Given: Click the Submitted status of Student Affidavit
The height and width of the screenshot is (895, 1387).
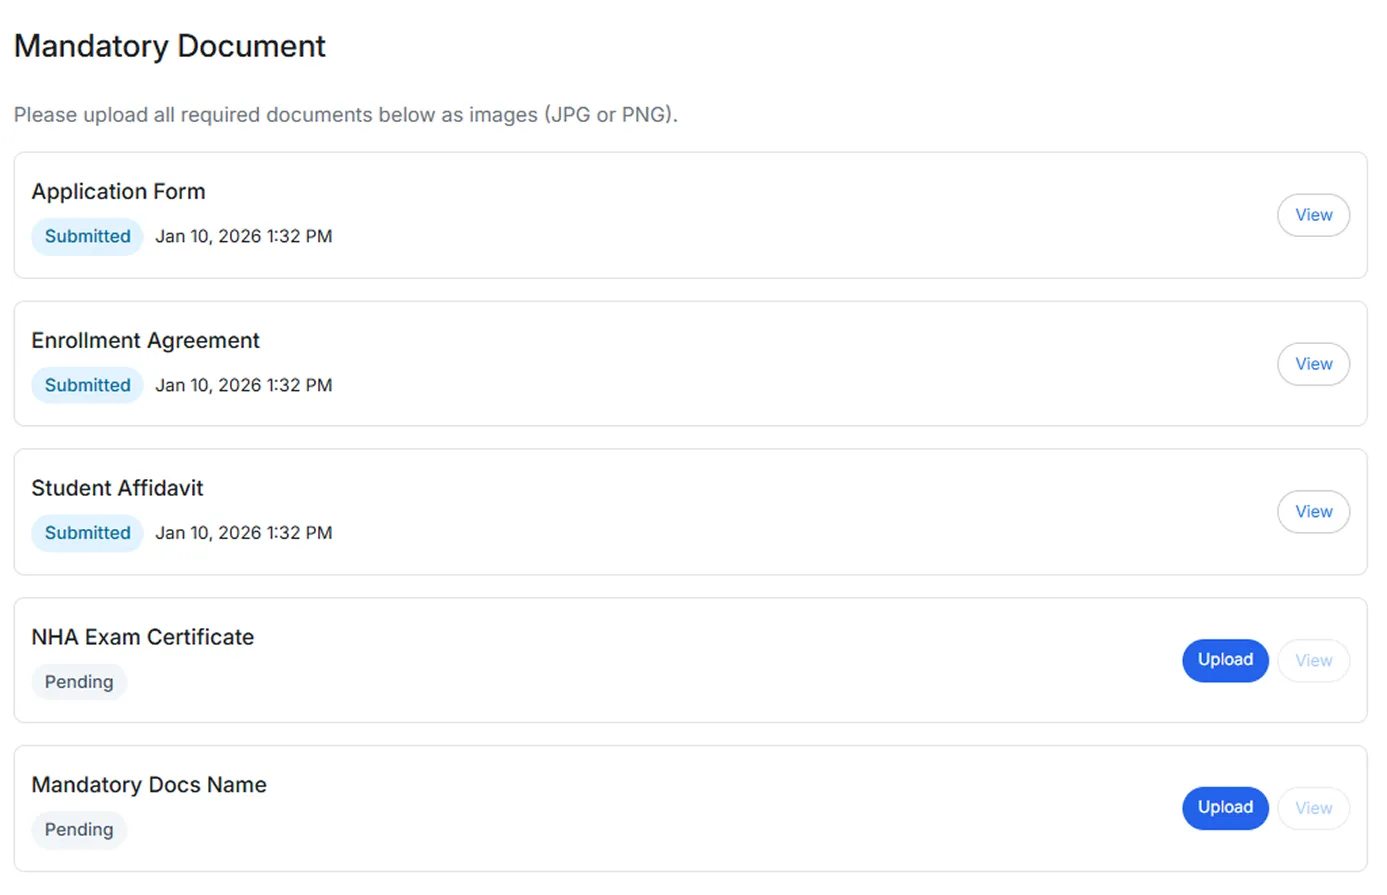Looking at the screenshot, I should pos(87,533).
